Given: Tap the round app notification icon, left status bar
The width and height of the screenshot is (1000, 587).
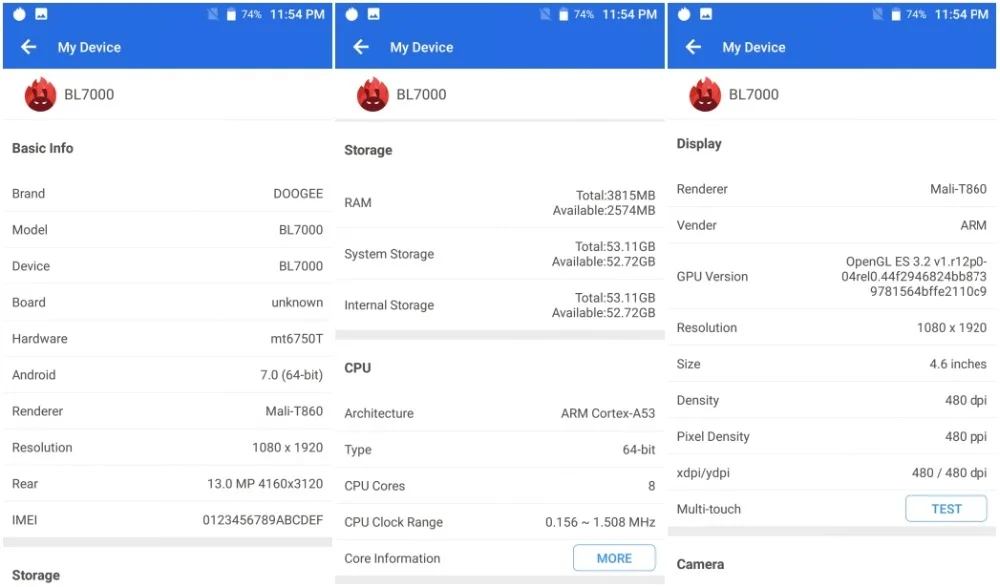Looking at the screenshot, I should (19, 13).
